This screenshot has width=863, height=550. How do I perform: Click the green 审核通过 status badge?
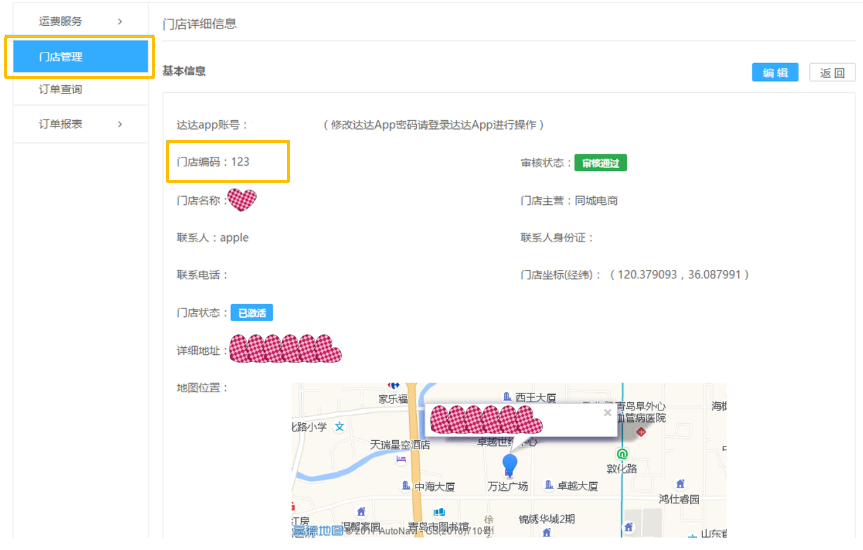(600, 163)
